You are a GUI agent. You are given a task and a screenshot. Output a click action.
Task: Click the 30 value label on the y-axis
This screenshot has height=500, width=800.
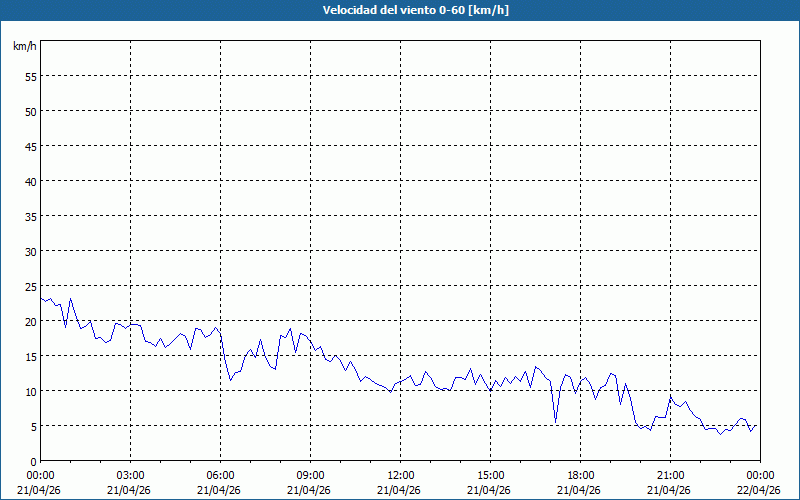[x=30, y=251]
